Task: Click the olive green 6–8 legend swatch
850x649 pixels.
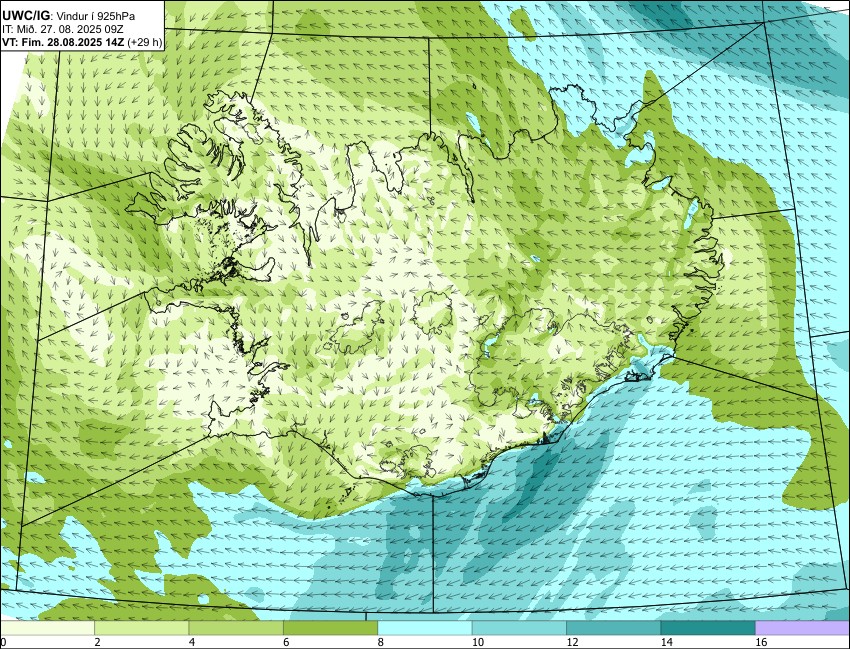Action: tap(330, 628)
